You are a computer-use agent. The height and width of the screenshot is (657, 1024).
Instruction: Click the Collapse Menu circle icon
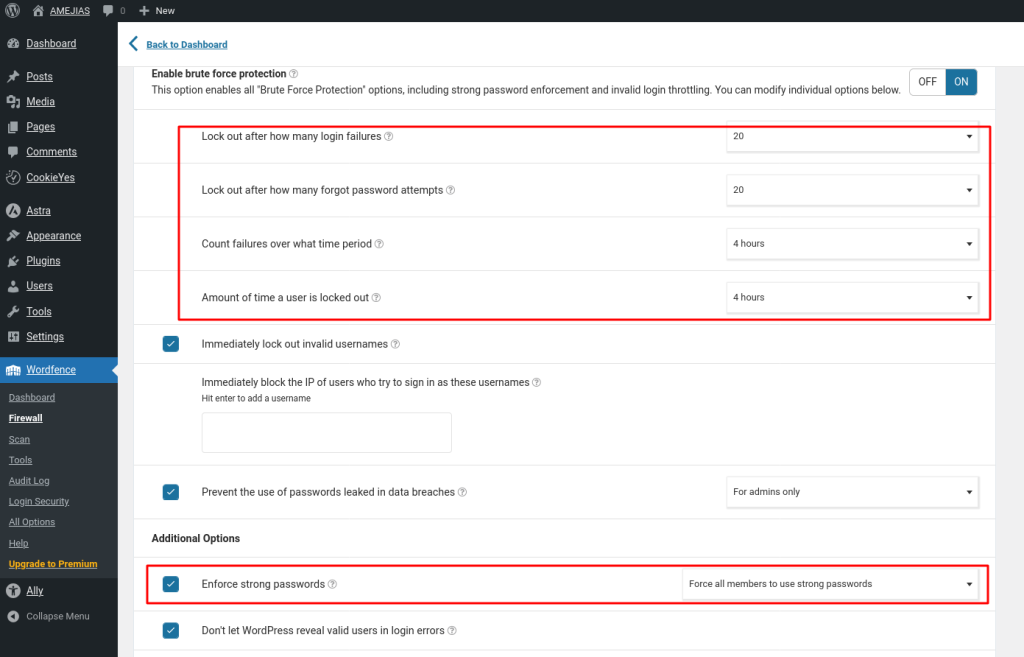13,616
